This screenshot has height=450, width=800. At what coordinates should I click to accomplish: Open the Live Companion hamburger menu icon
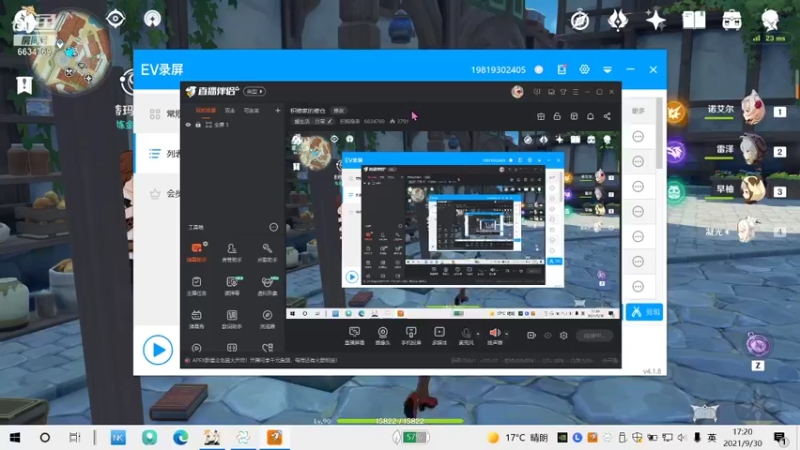click(576, 92)
